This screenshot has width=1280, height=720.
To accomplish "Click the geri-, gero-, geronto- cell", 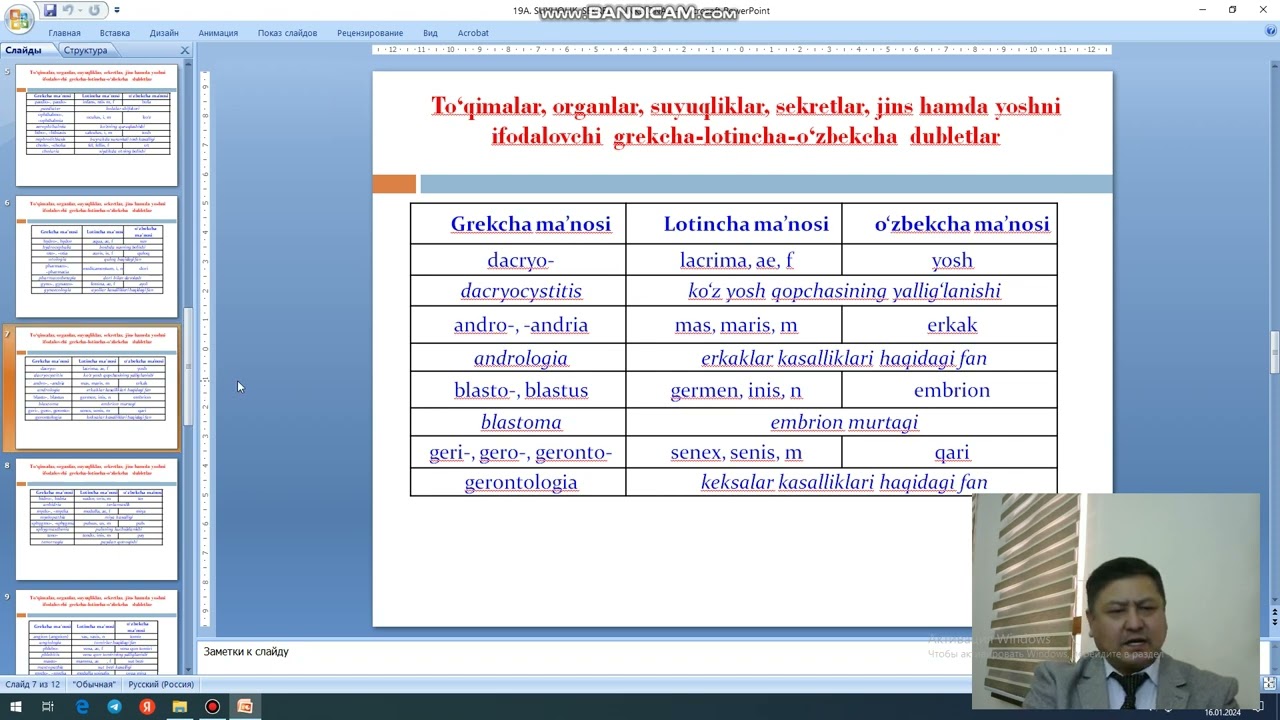I will click(x=518, y=452).
